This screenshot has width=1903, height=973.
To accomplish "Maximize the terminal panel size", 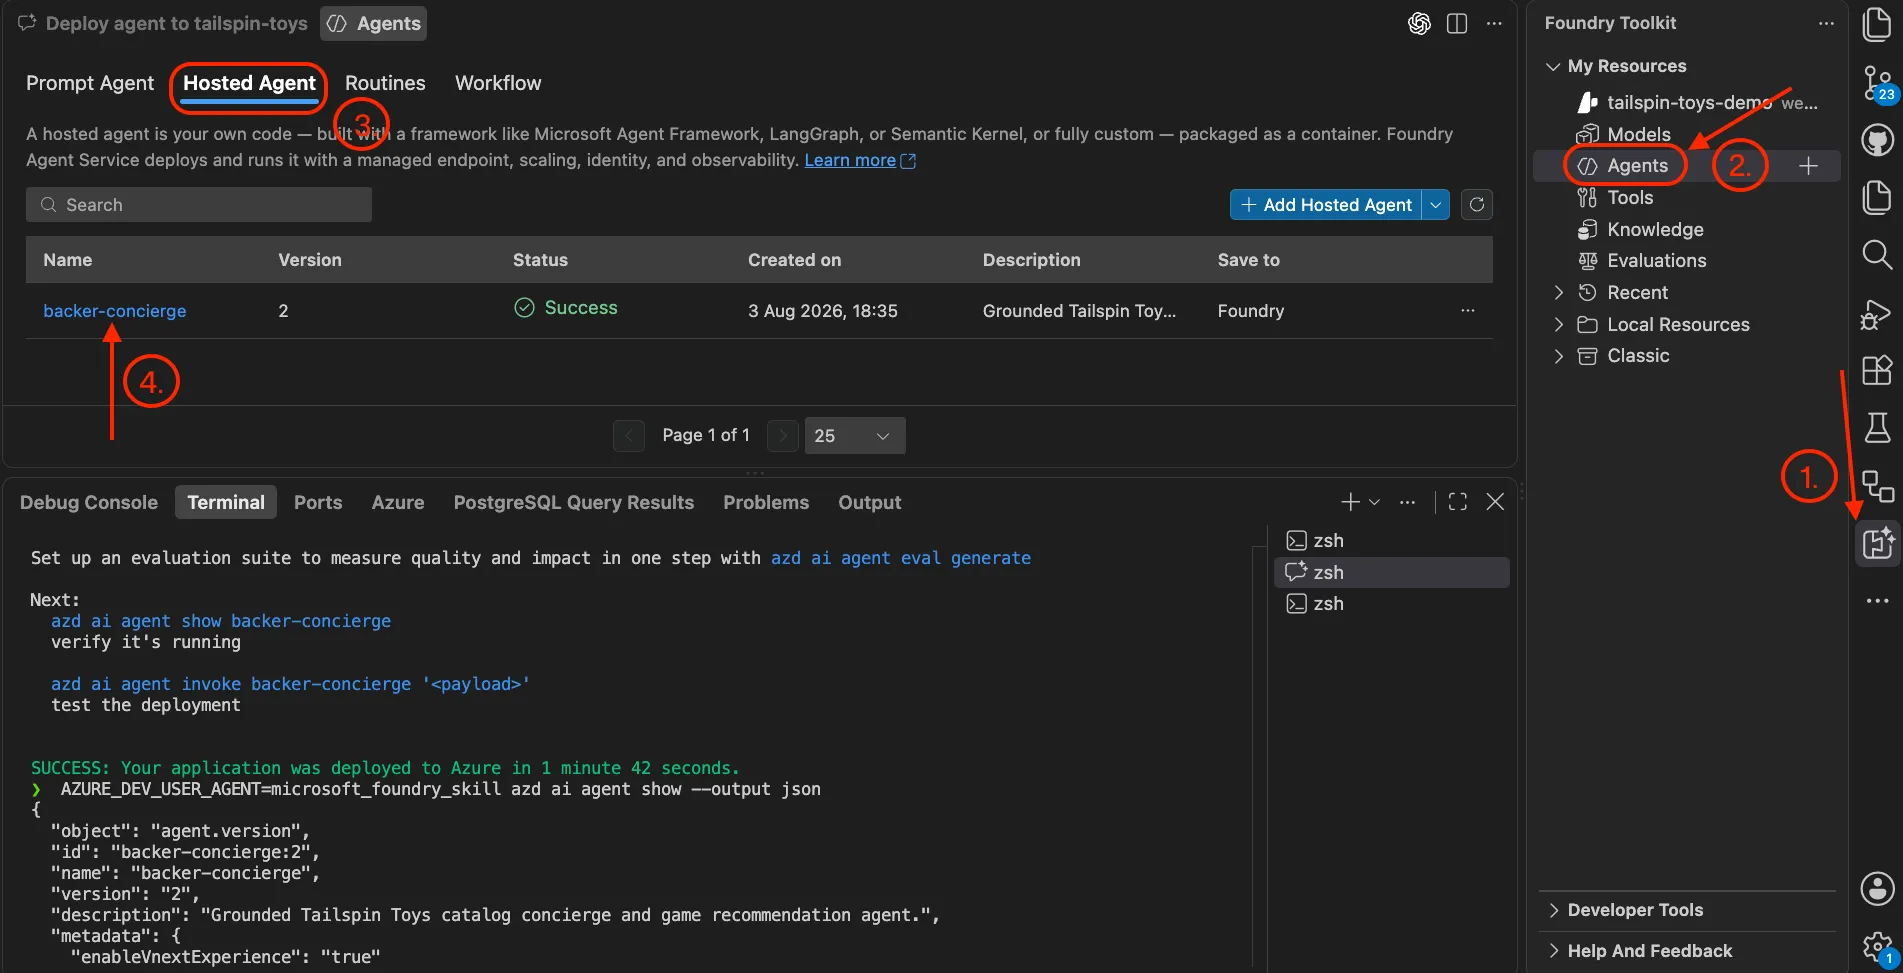I will click(1457, 502).
